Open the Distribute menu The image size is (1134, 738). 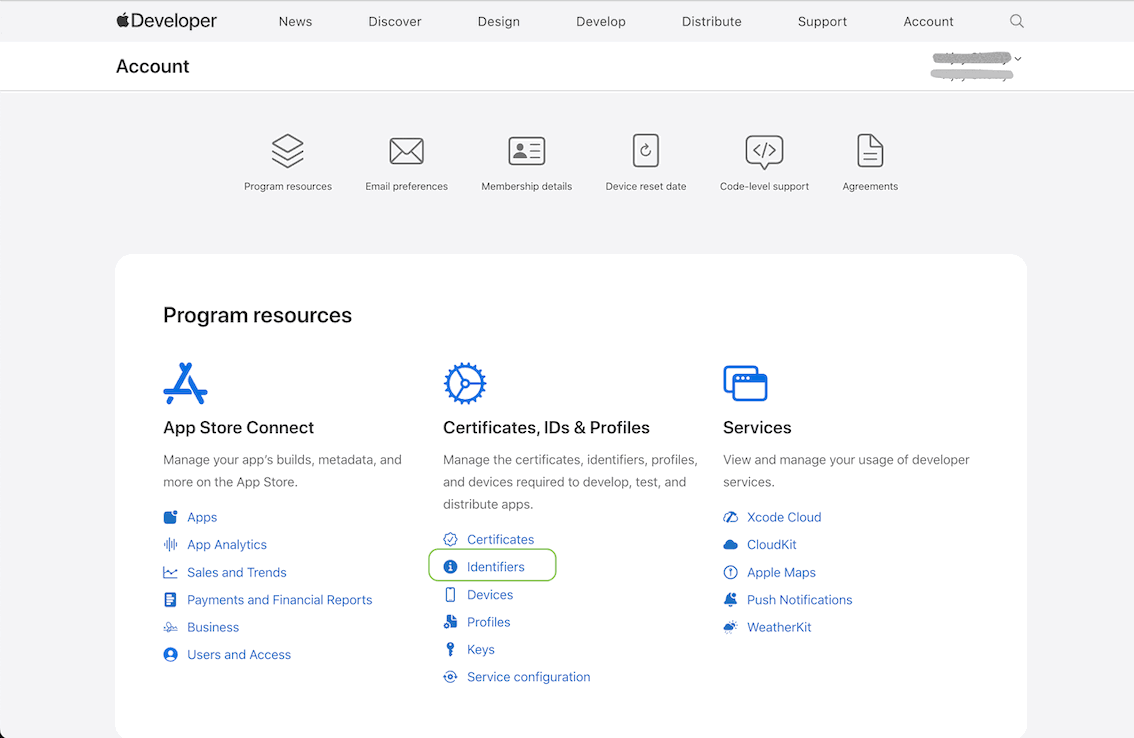(x=712, y=22)
